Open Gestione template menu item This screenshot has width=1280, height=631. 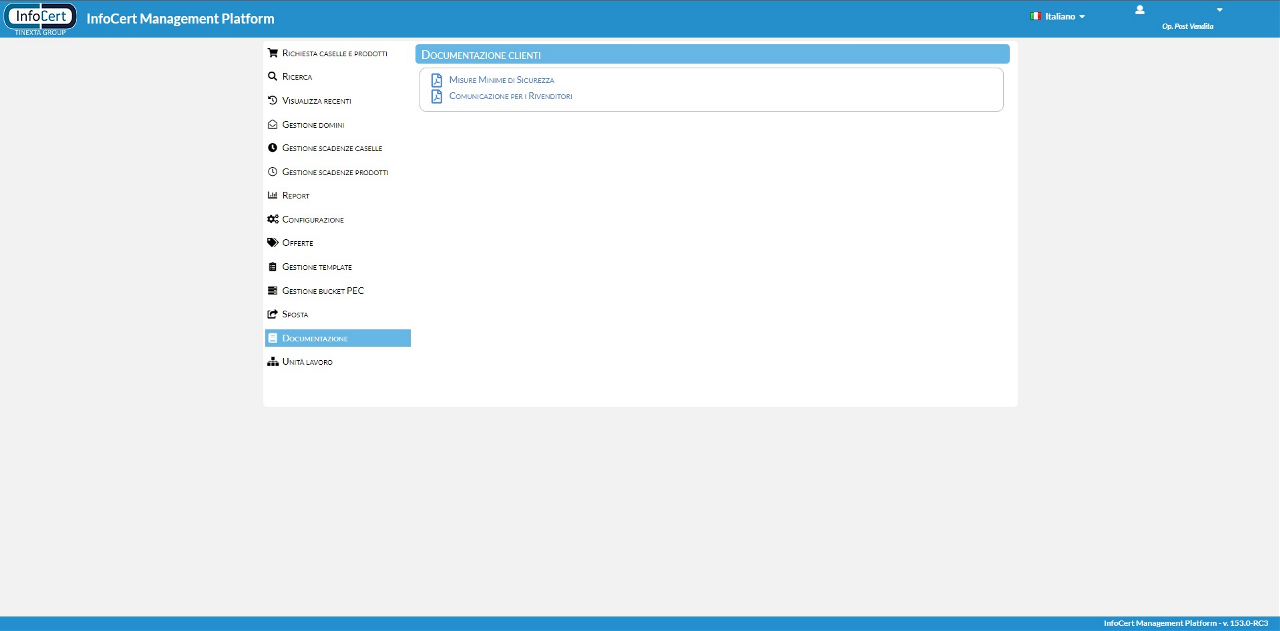(x=317, y=267)
